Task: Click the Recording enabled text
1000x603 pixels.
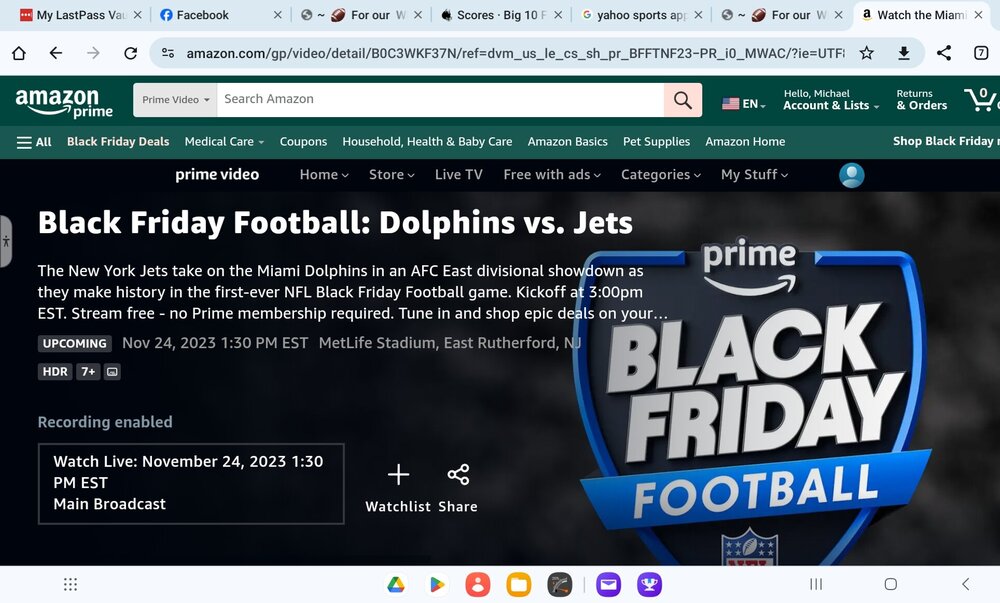Action: click(105, 422)
